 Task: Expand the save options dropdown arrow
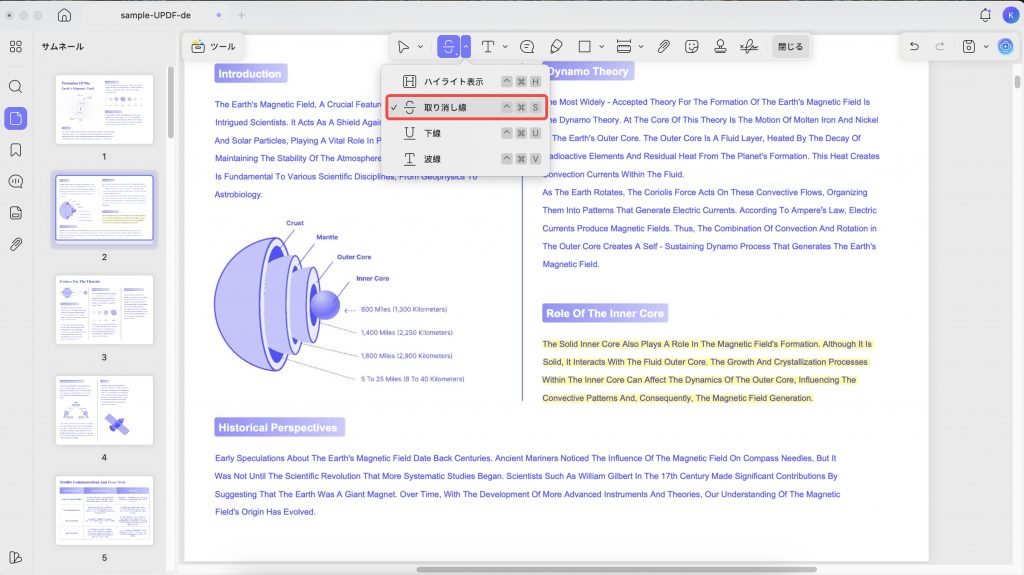point(986,46)
